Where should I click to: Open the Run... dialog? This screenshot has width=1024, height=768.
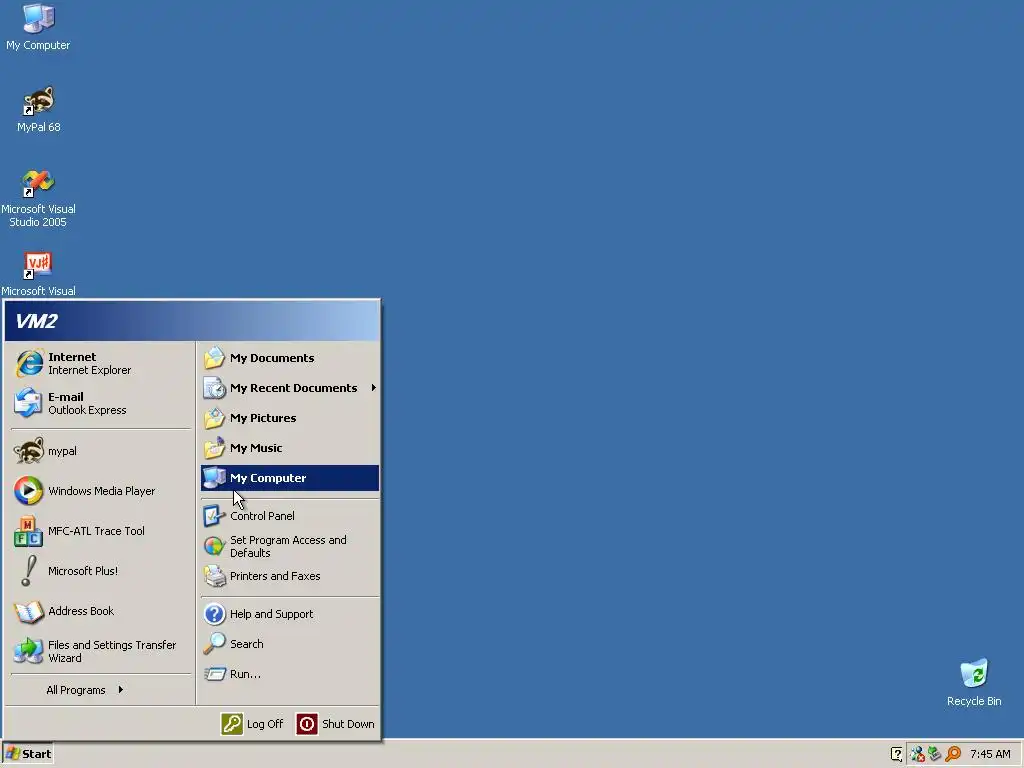tap(289, 674)
